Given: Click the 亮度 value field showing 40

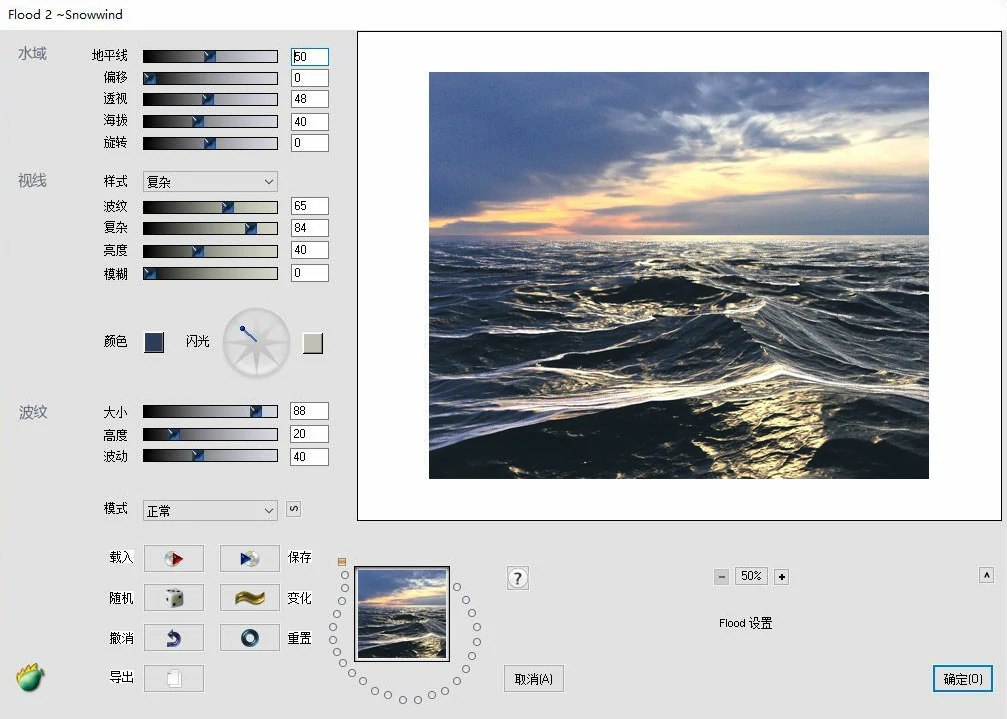Looking at the screenshot, I should [310, 250].
